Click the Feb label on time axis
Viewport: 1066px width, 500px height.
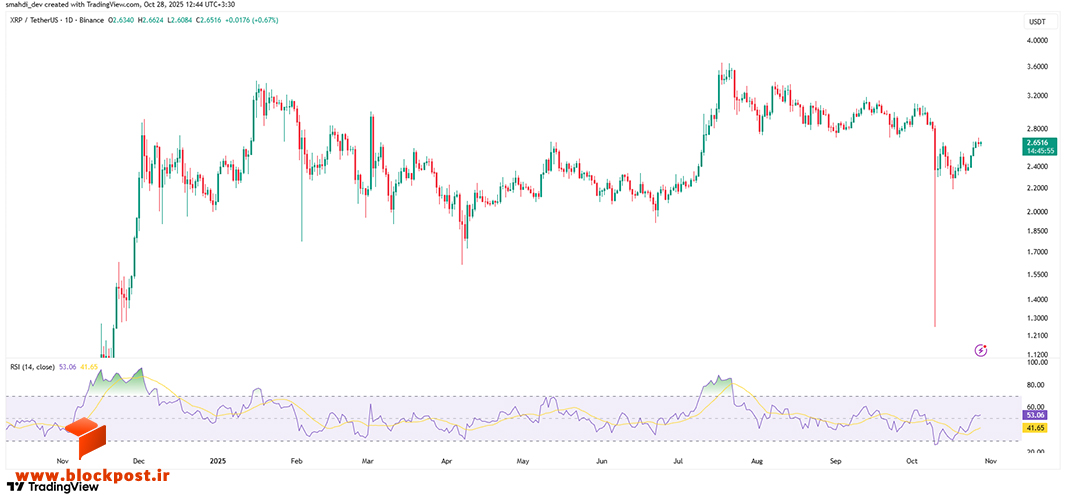[296, 461]
